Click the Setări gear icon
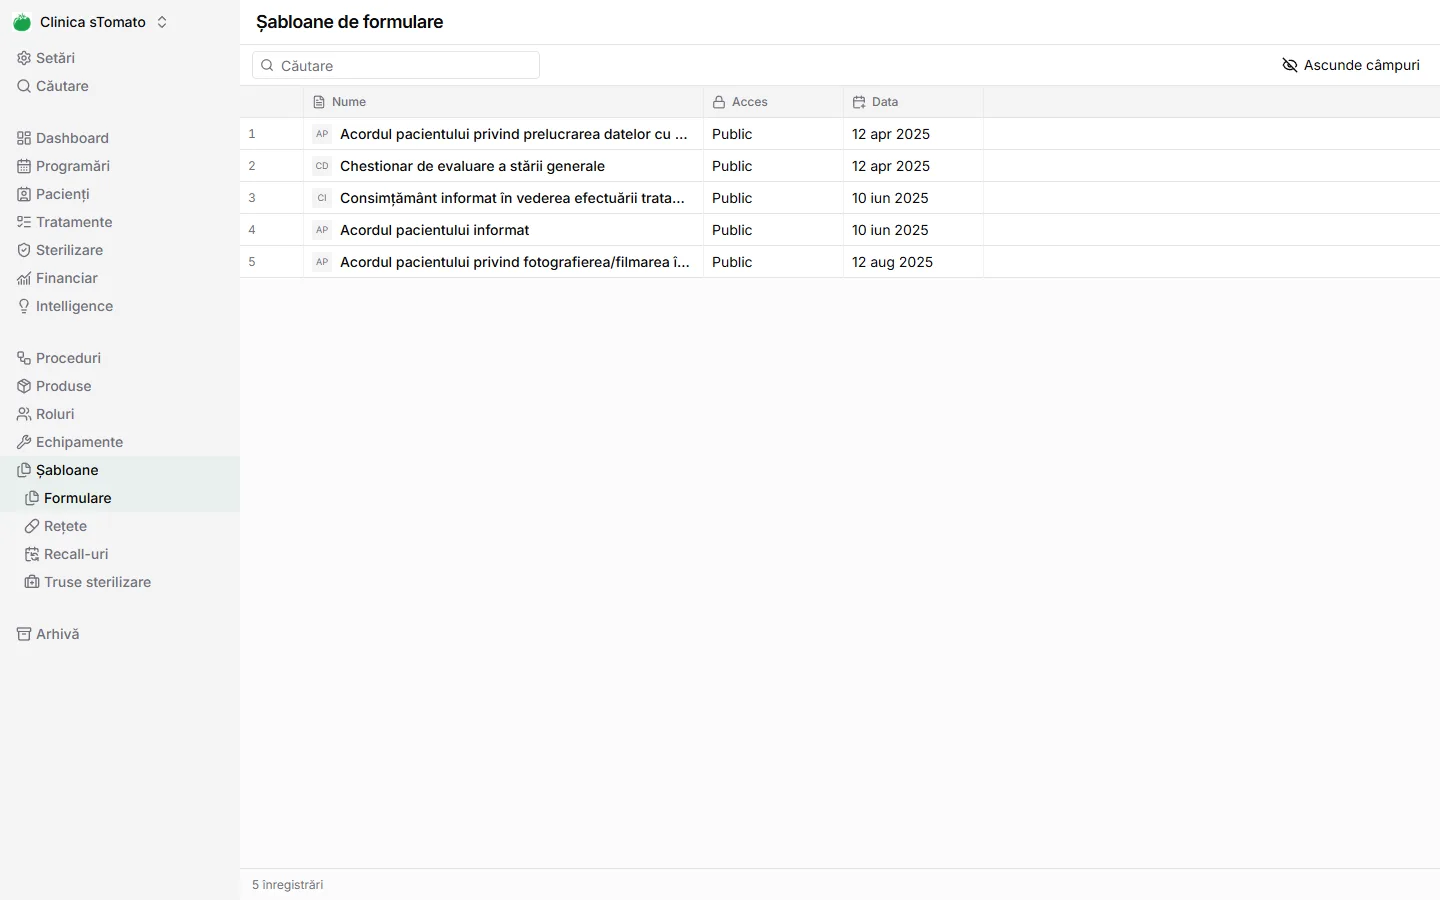 [24, 58]
